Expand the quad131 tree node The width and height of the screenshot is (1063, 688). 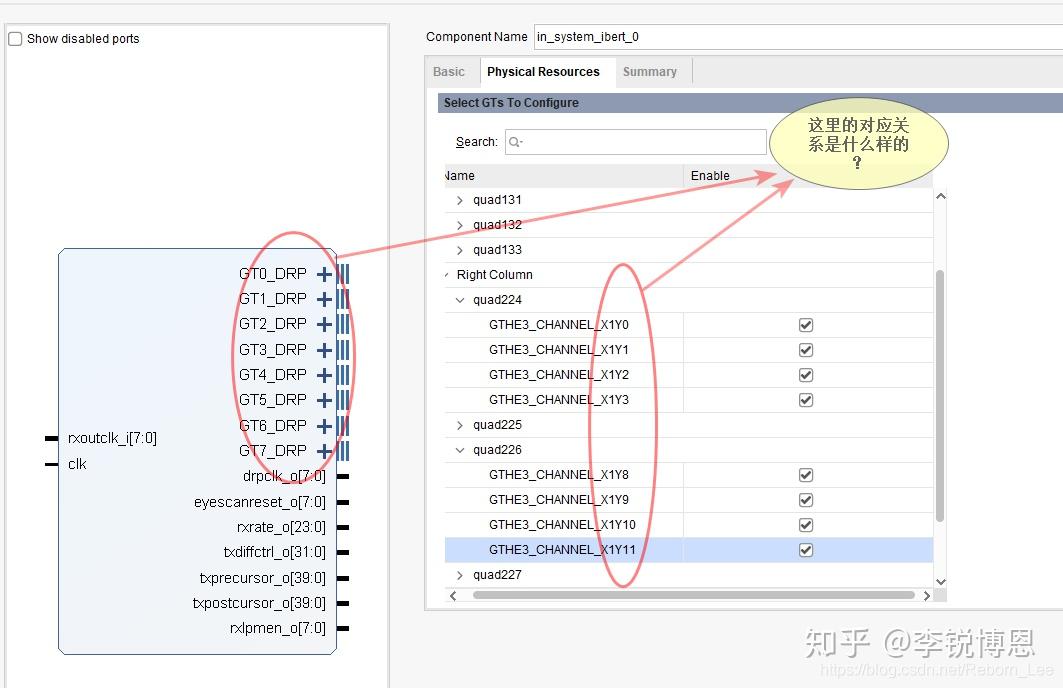[x=459, y=199]
